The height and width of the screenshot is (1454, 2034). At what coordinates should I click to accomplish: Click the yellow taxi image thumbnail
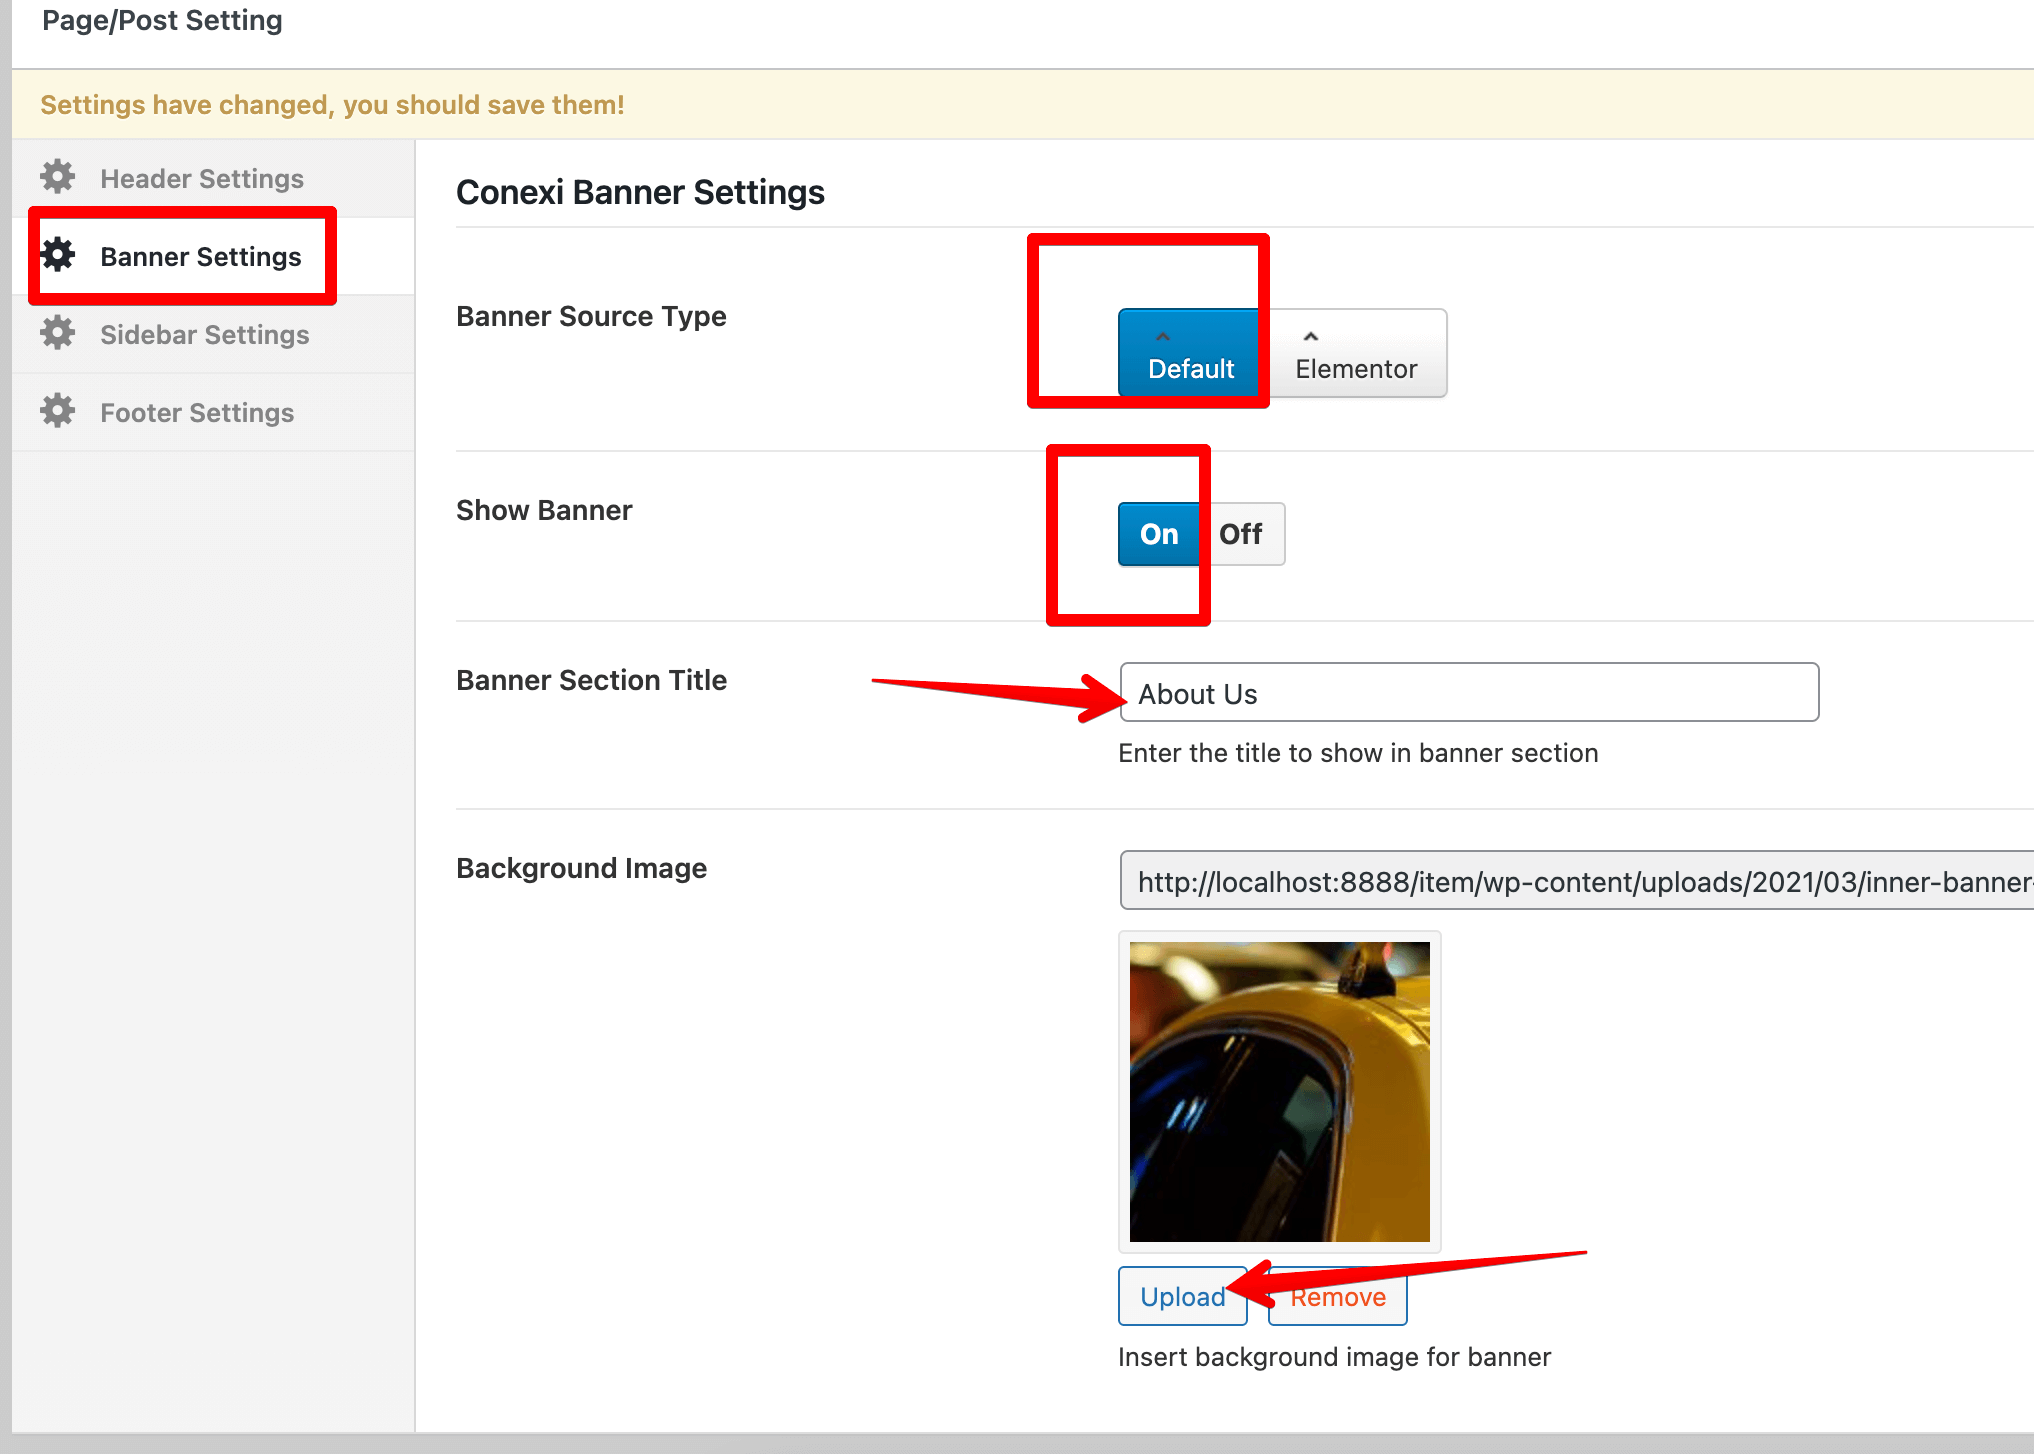pyautogui.click(x=1279, y=1091)
